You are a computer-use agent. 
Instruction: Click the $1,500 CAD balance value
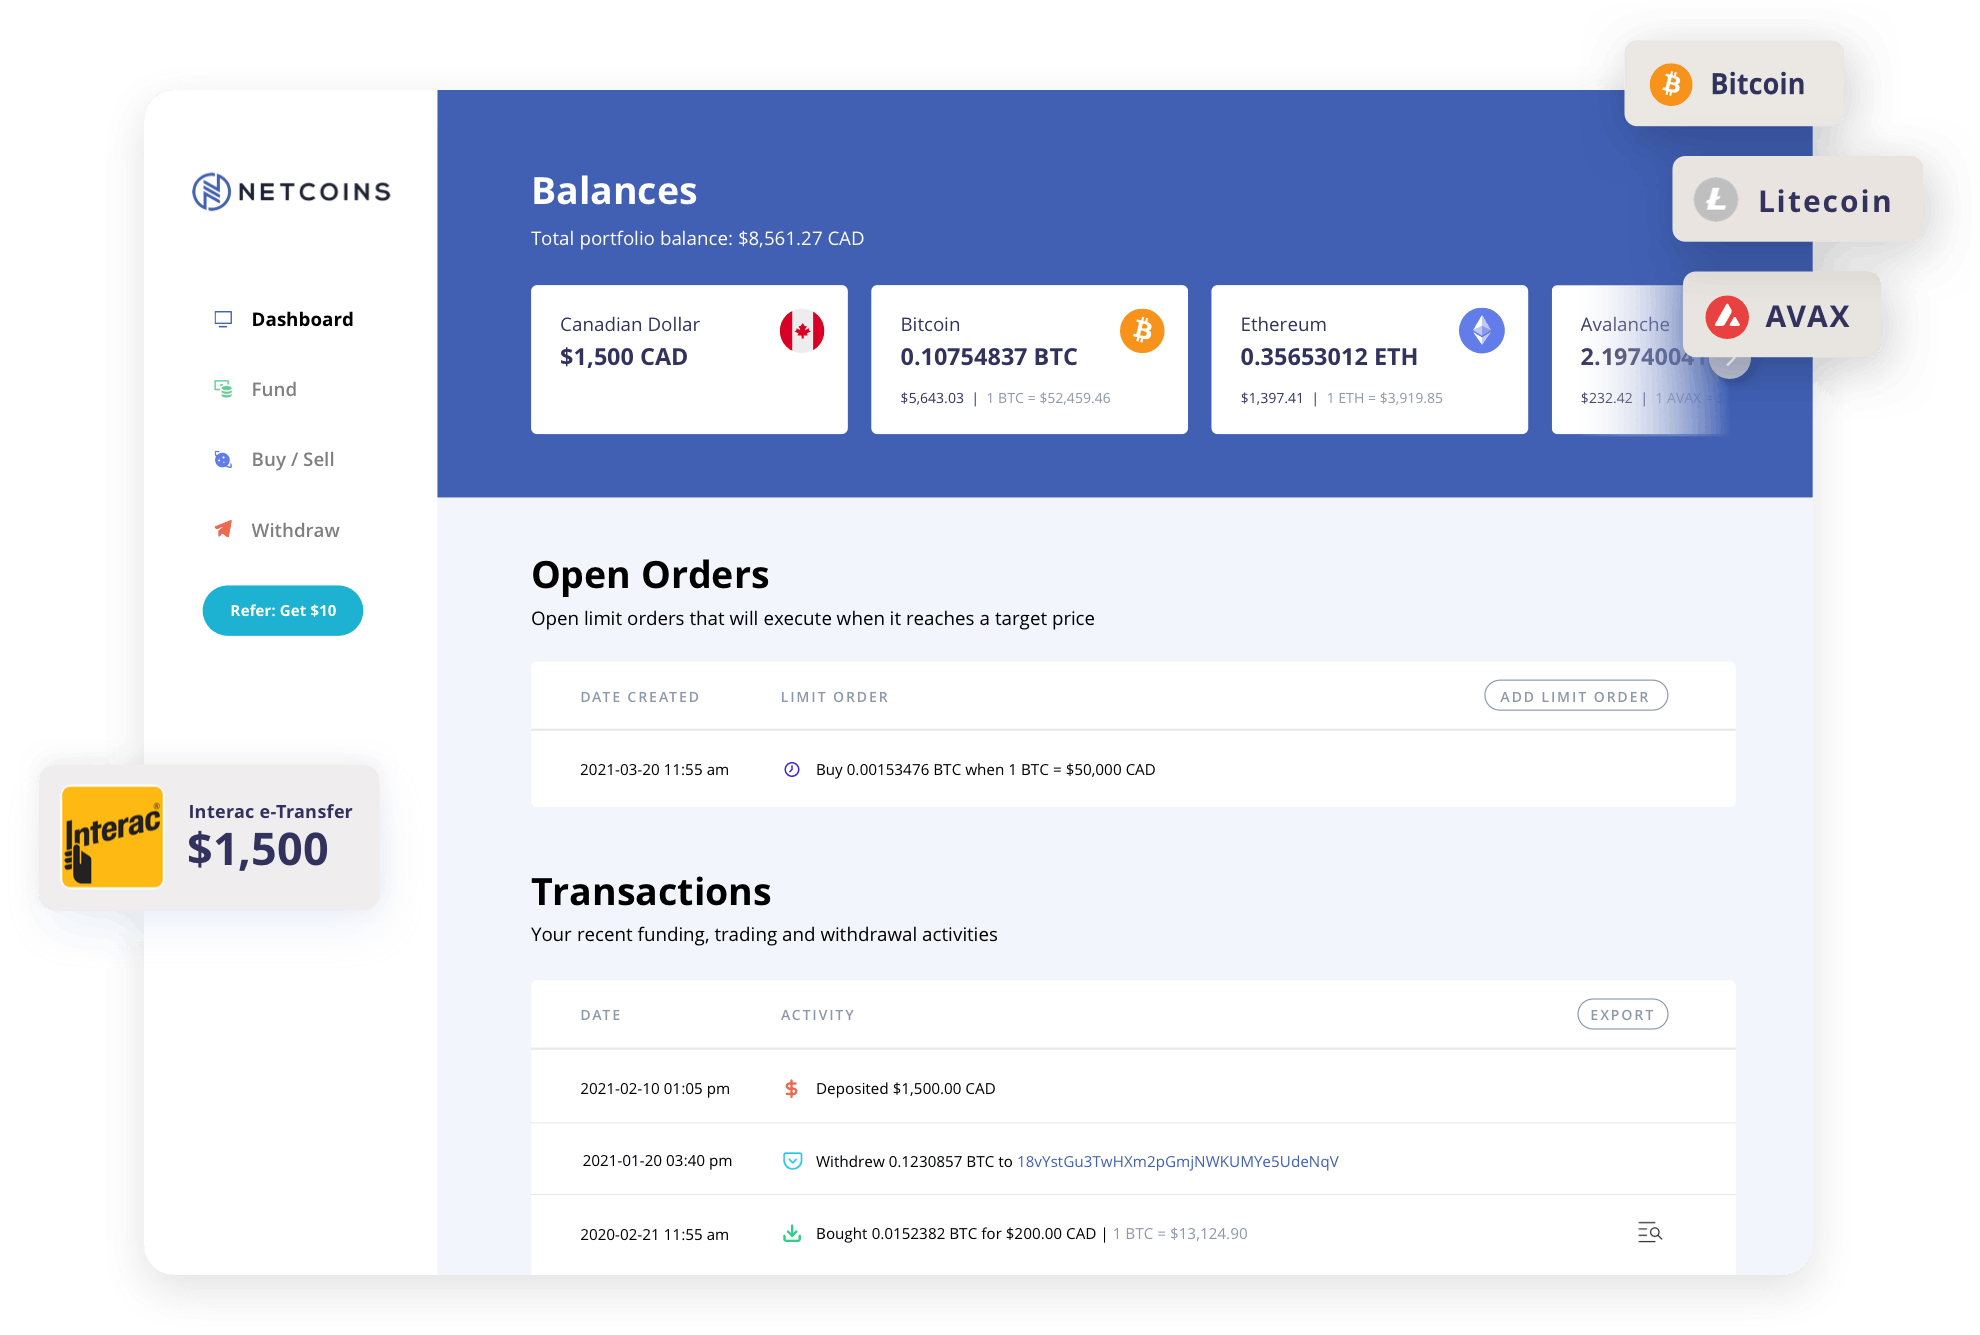point(623,357)
